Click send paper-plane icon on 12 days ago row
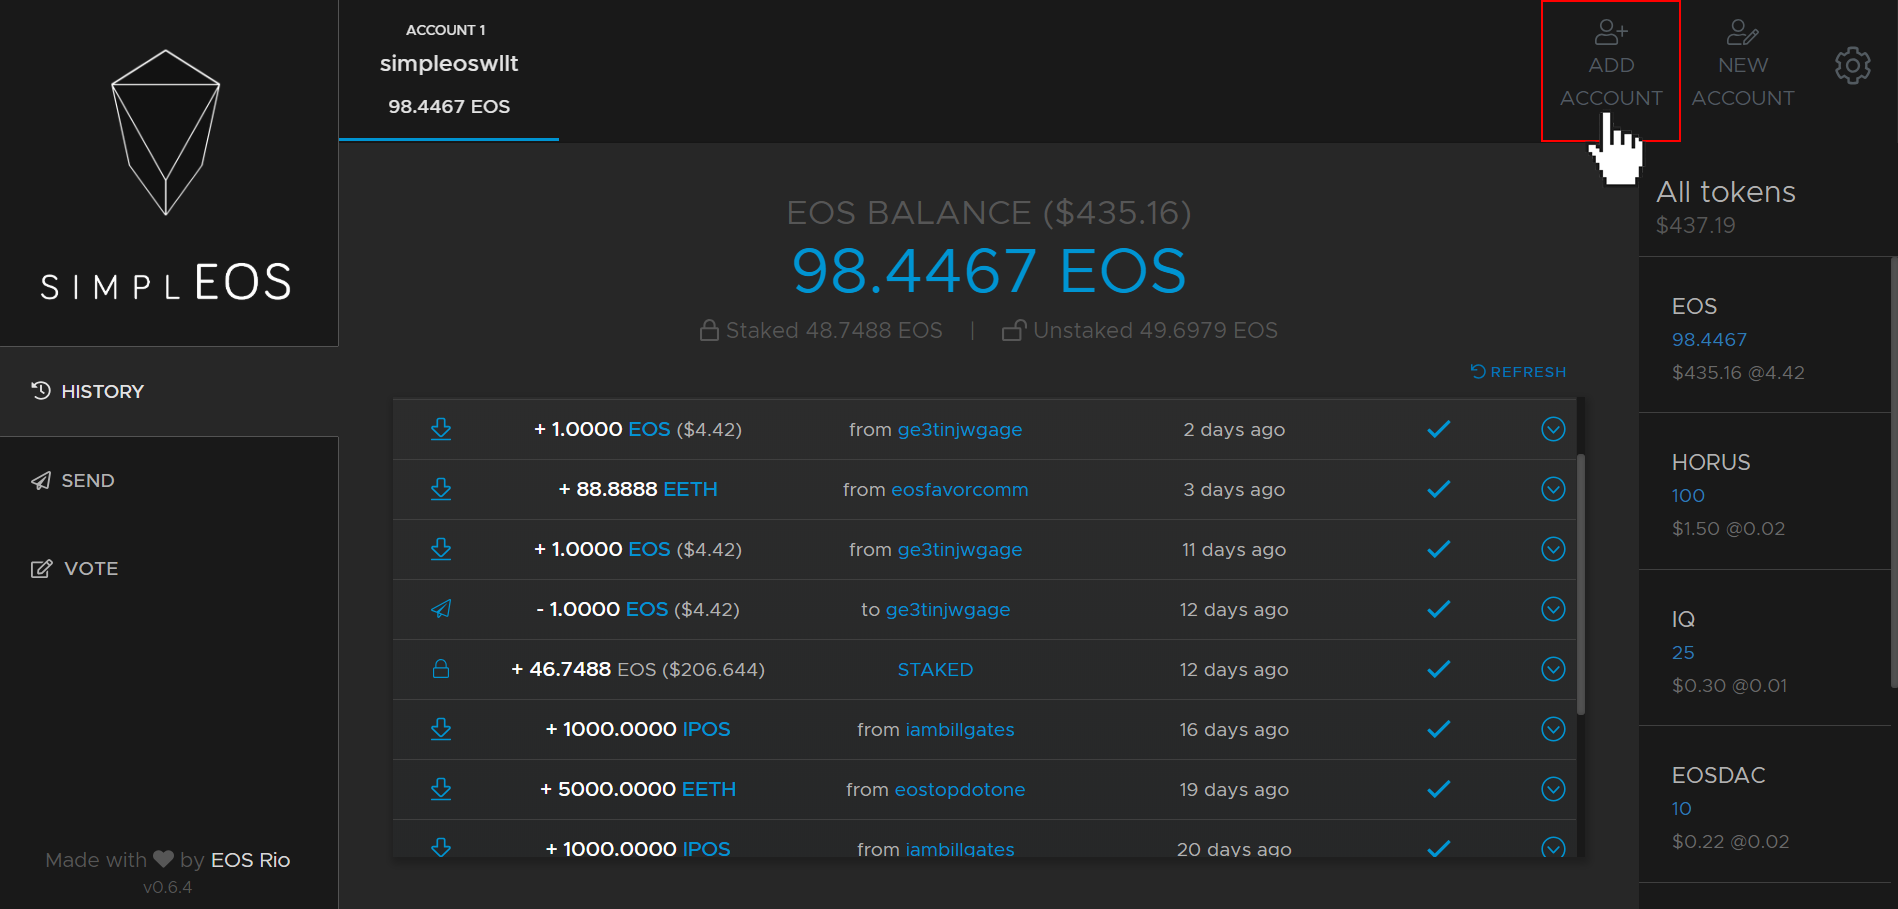 (441, 609)
